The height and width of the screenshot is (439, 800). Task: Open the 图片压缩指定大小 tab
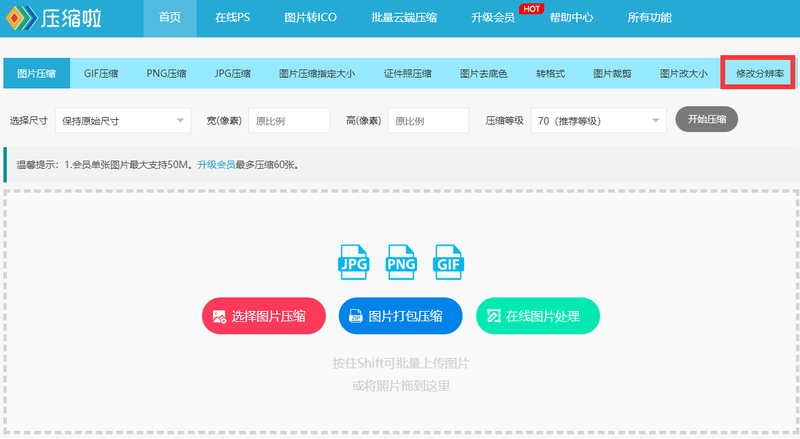click(317, 74)
